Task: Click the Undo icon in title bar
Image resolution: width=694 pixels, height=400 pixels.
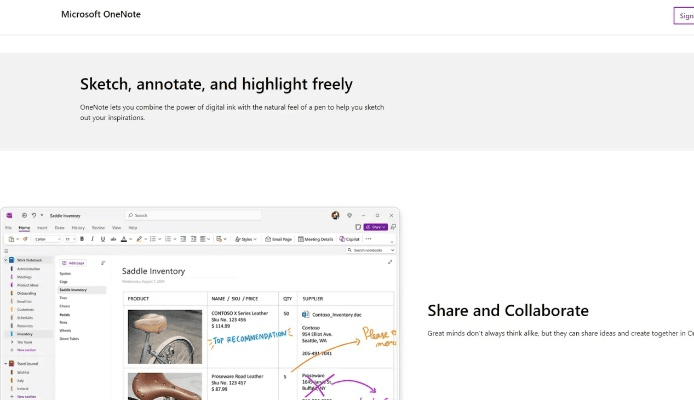Action: [33, 215]
